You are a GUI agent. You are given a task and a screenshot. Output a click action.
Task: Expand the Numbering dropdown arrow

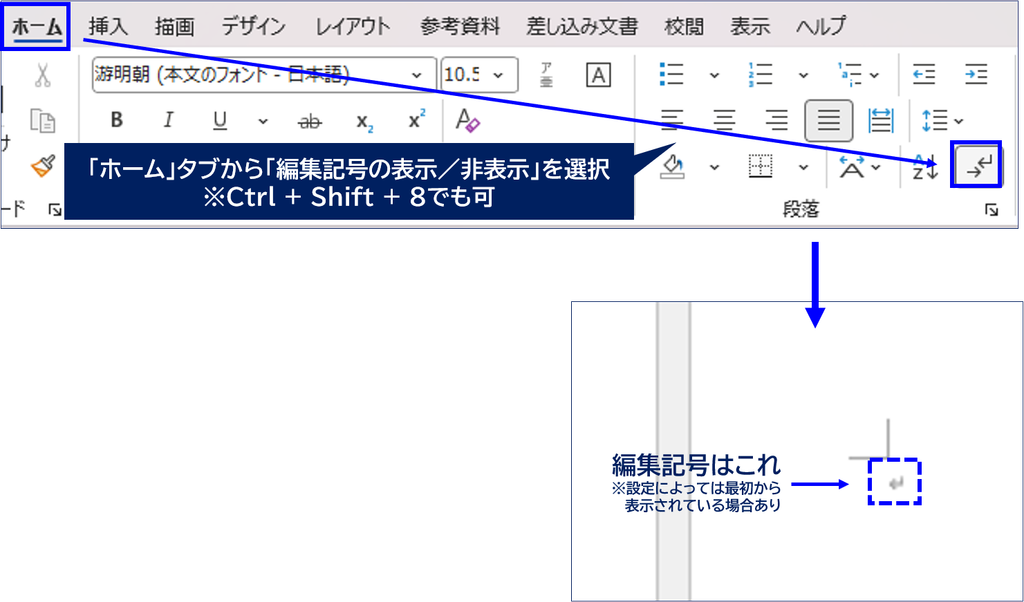(803, 76)
